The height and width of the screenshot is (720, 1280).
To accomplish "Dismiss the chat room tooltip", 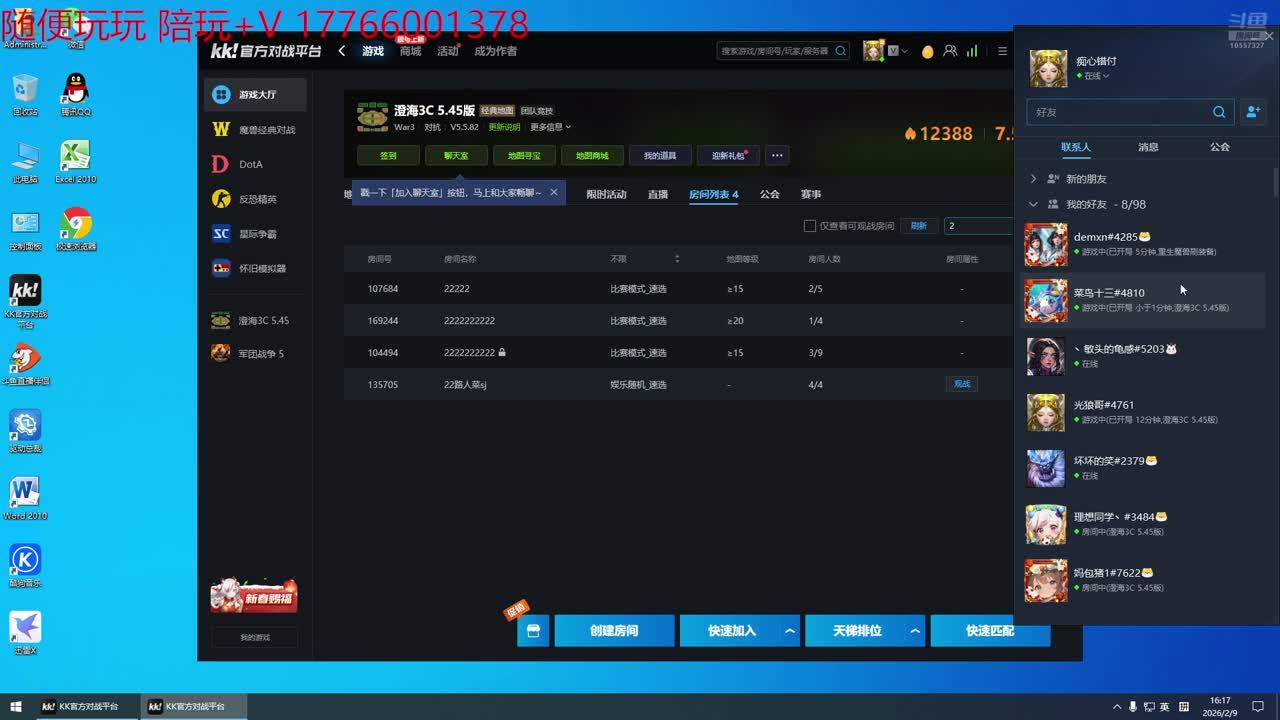I will tap(554, 192).
